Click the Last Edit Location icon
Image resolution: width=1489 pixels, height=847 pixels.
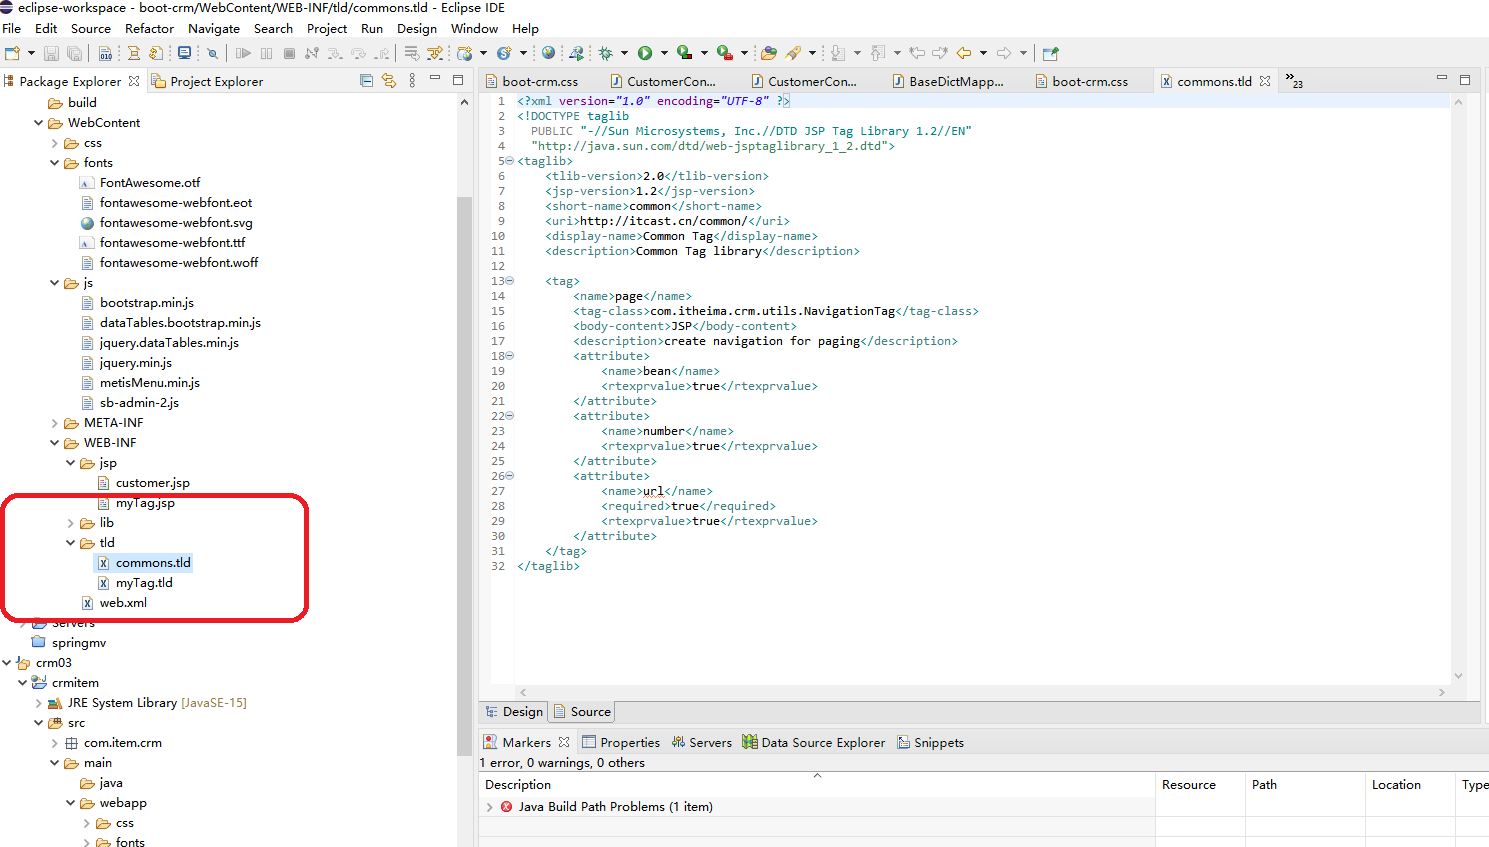tap(917, 53)
